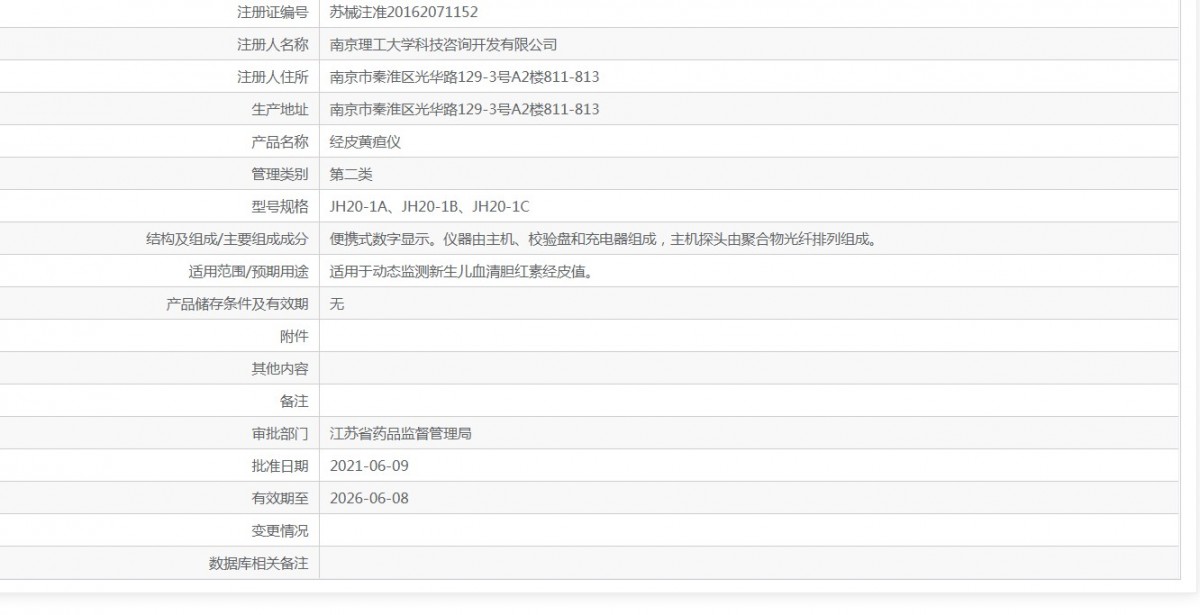Click the 生产地址 label

(x=280, y=109)
